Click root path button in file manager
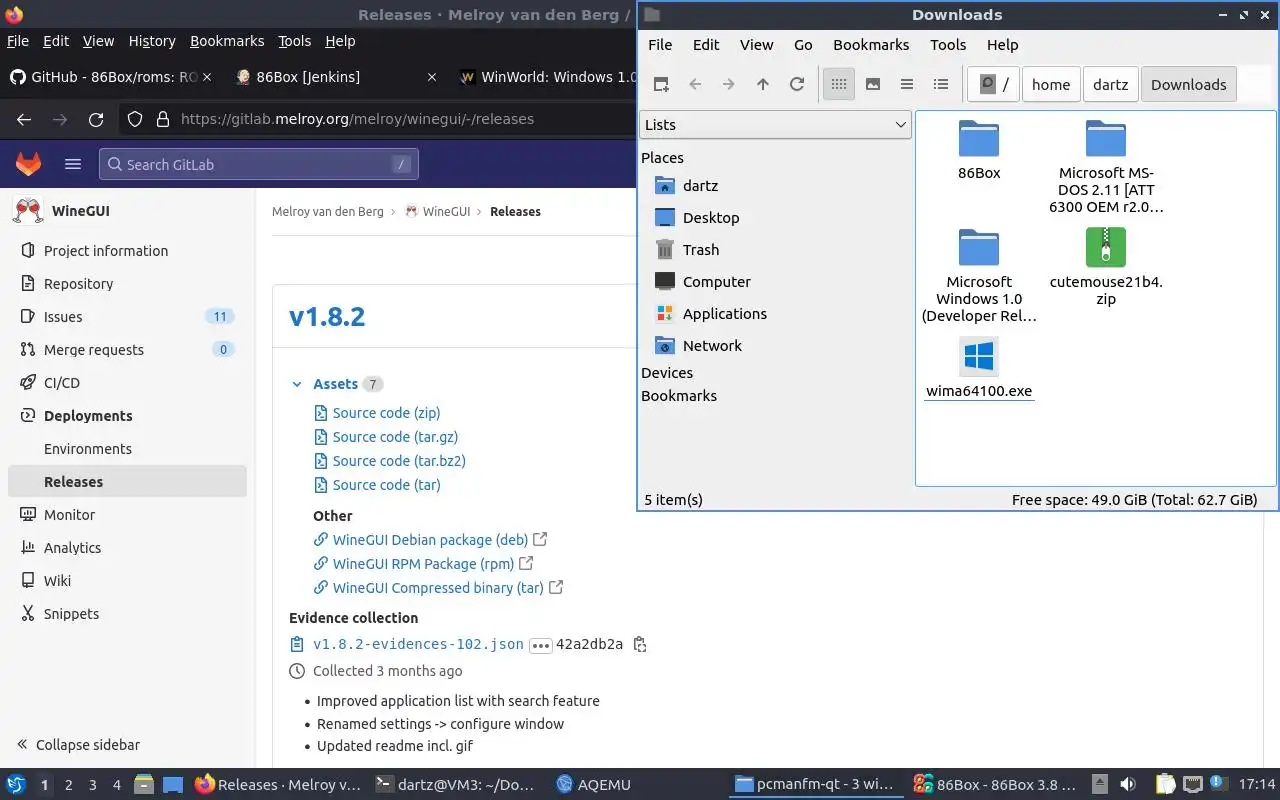1280x800 pixels. point(994,85)
